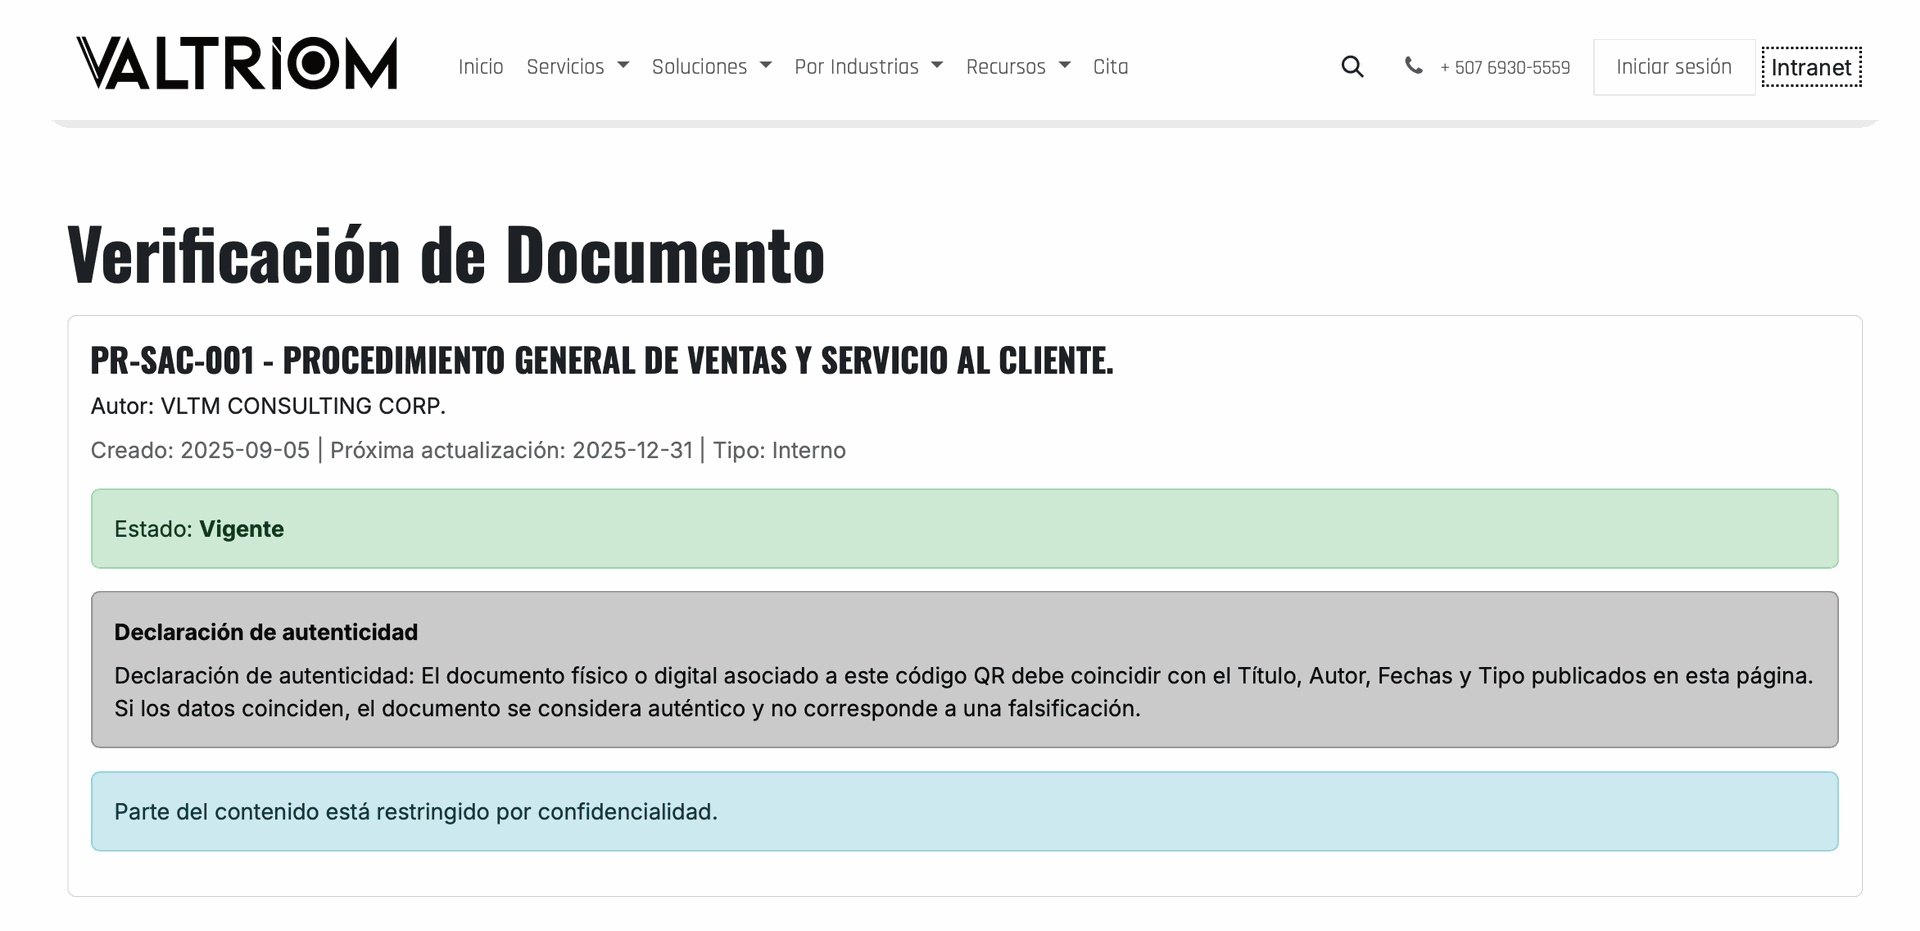Click the green Estado: Vigente banner
Image resolution: width=1920 pixels, height=931 pixels.
(x=964, y=529)
